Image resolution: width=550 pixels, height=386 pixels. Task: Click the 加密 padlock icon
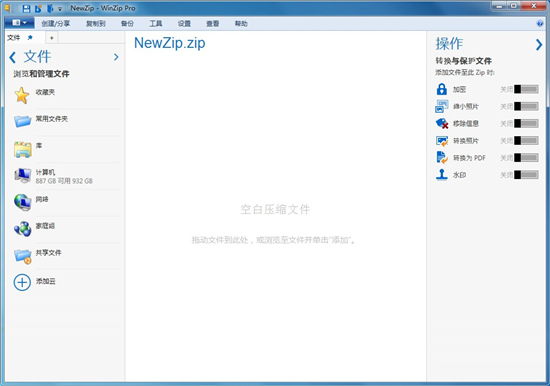tap(442, 89)
